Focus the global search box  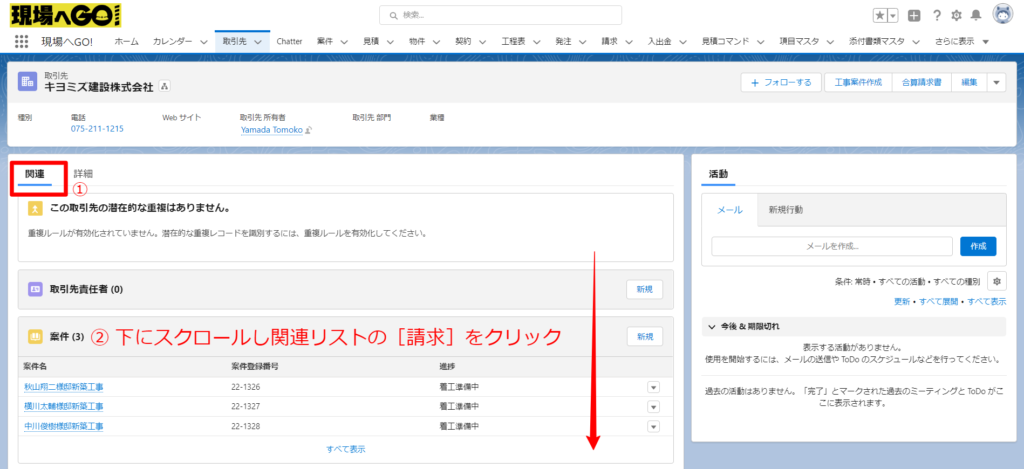pos(500,14)
